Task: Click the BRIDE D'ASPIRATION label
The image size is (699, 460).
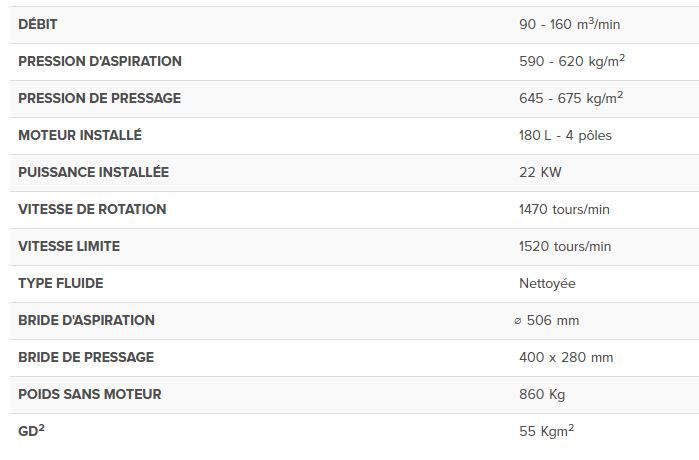Action: [x=86, y=320]
